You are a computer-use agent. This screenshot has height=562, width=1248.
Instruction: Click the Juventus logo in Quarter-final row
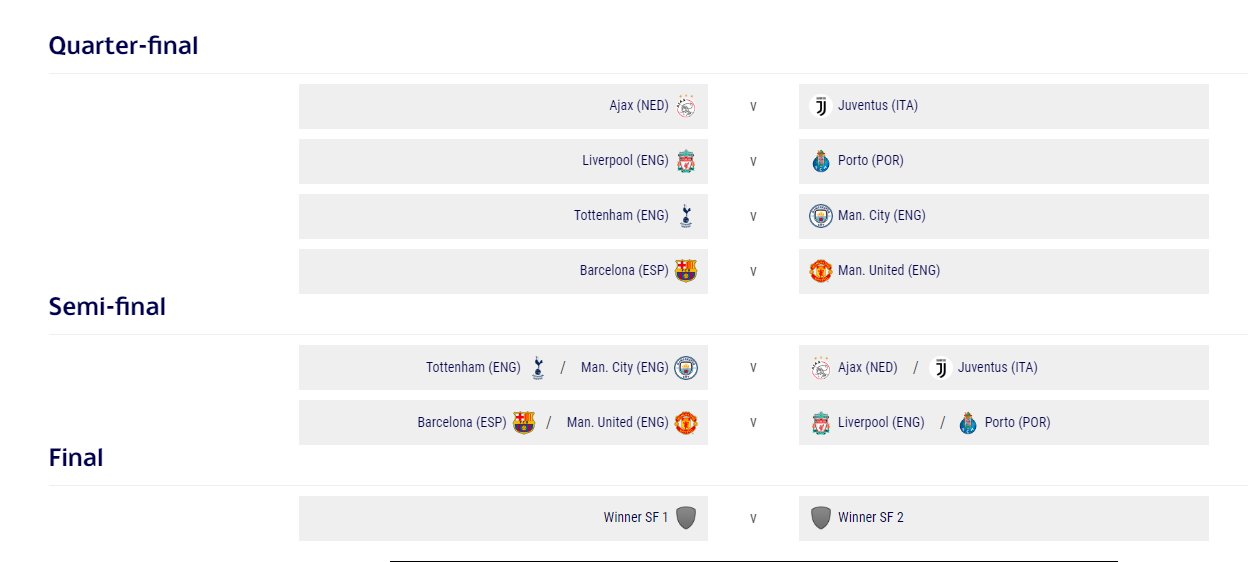coord(821,106)
